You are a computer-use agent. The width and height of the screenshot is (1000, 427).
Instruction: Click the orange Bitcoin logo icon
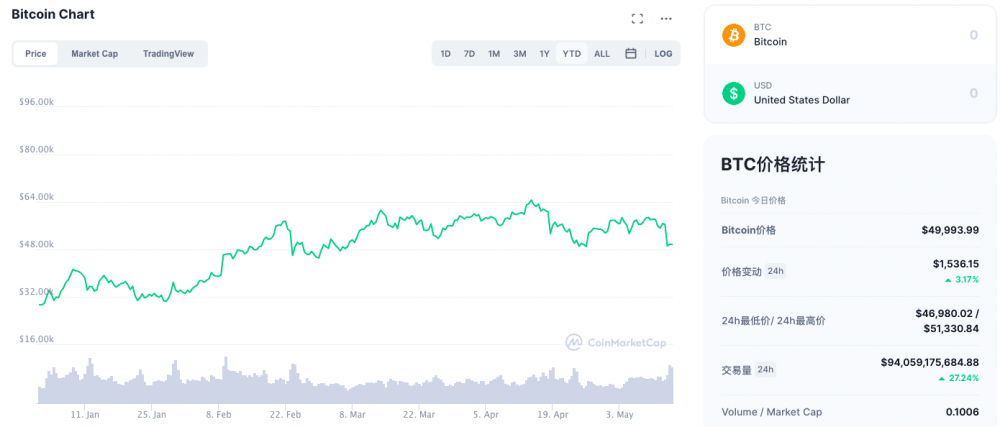pos(734,35)
